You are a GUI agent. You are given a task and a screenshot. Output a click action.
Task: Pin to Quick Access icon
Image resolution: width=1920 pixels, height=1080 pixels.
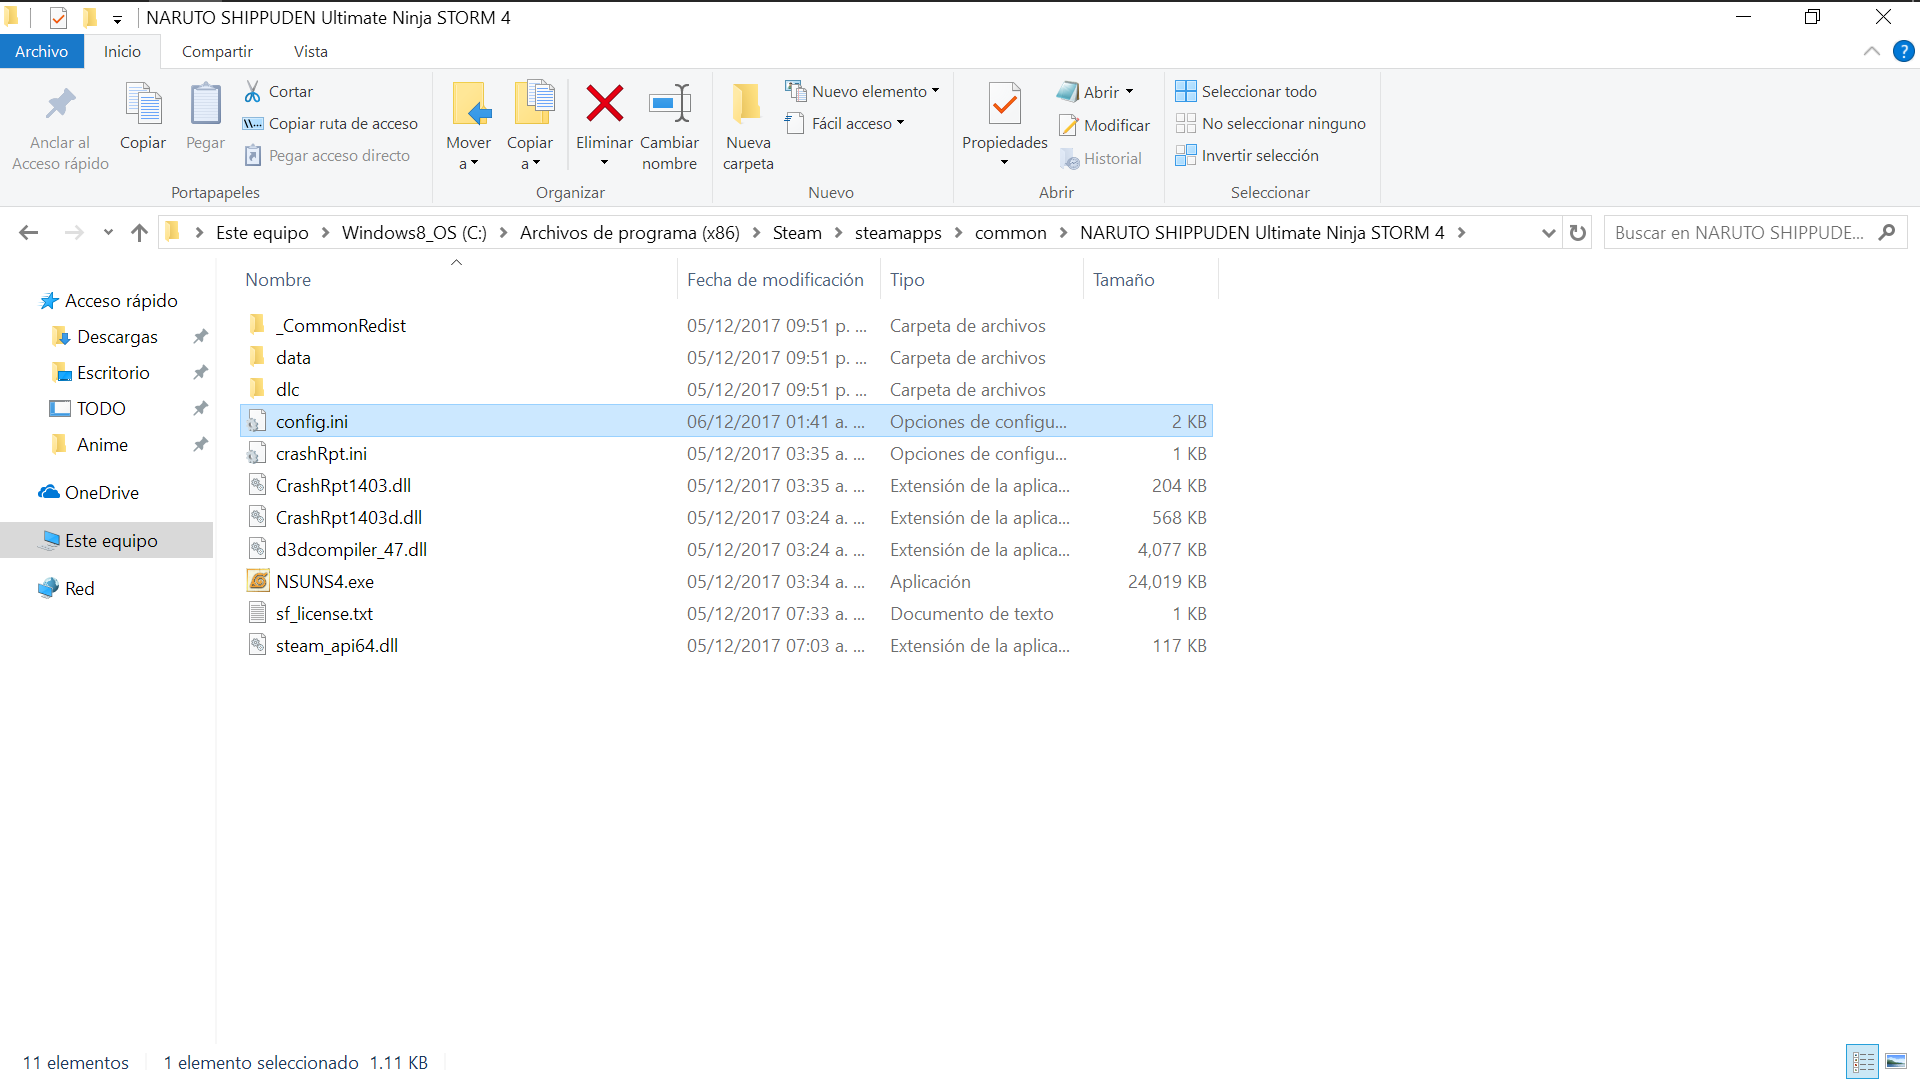tap(60, 105)
